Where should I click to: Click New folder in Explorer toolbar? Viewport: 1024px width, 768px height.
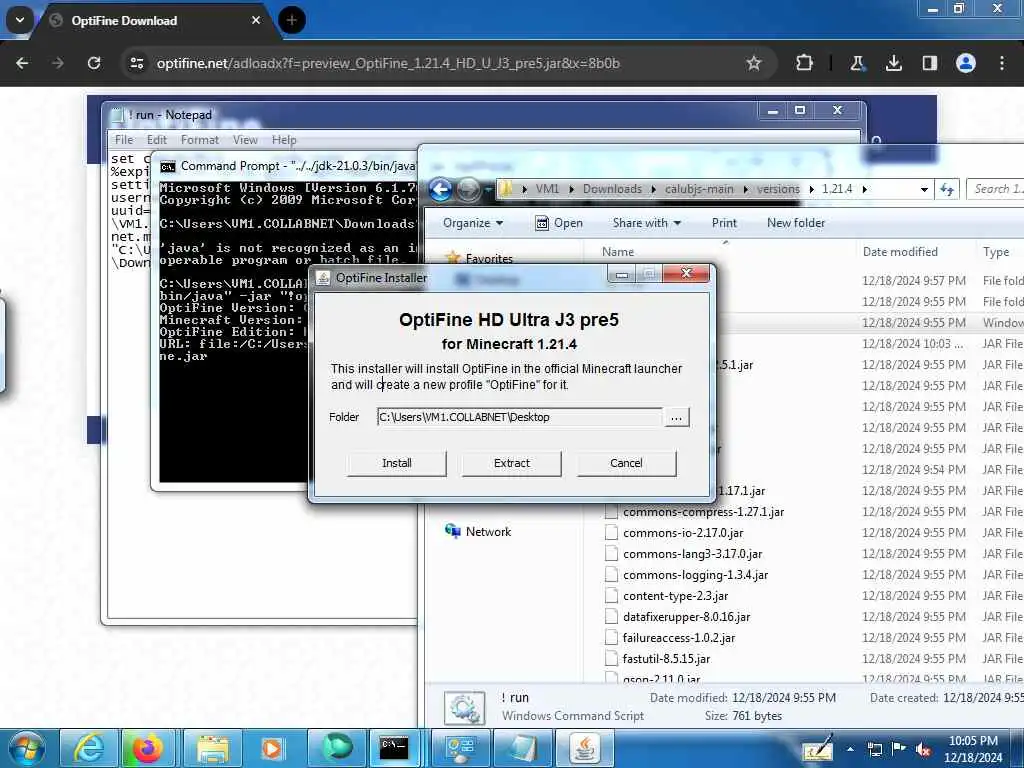pyautogui.click(x=795, y=223)
